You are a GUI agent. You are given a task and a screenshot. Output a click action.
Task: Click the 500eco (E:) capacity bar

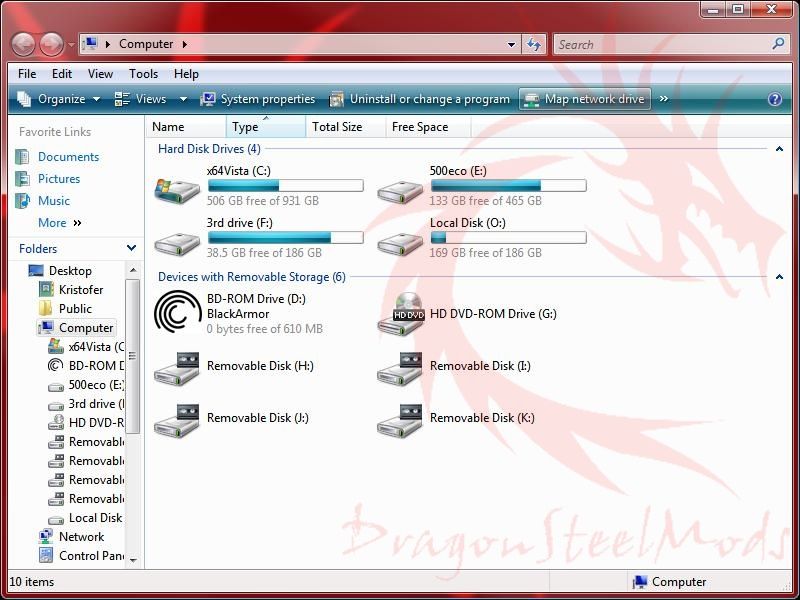tap(509, 185)
